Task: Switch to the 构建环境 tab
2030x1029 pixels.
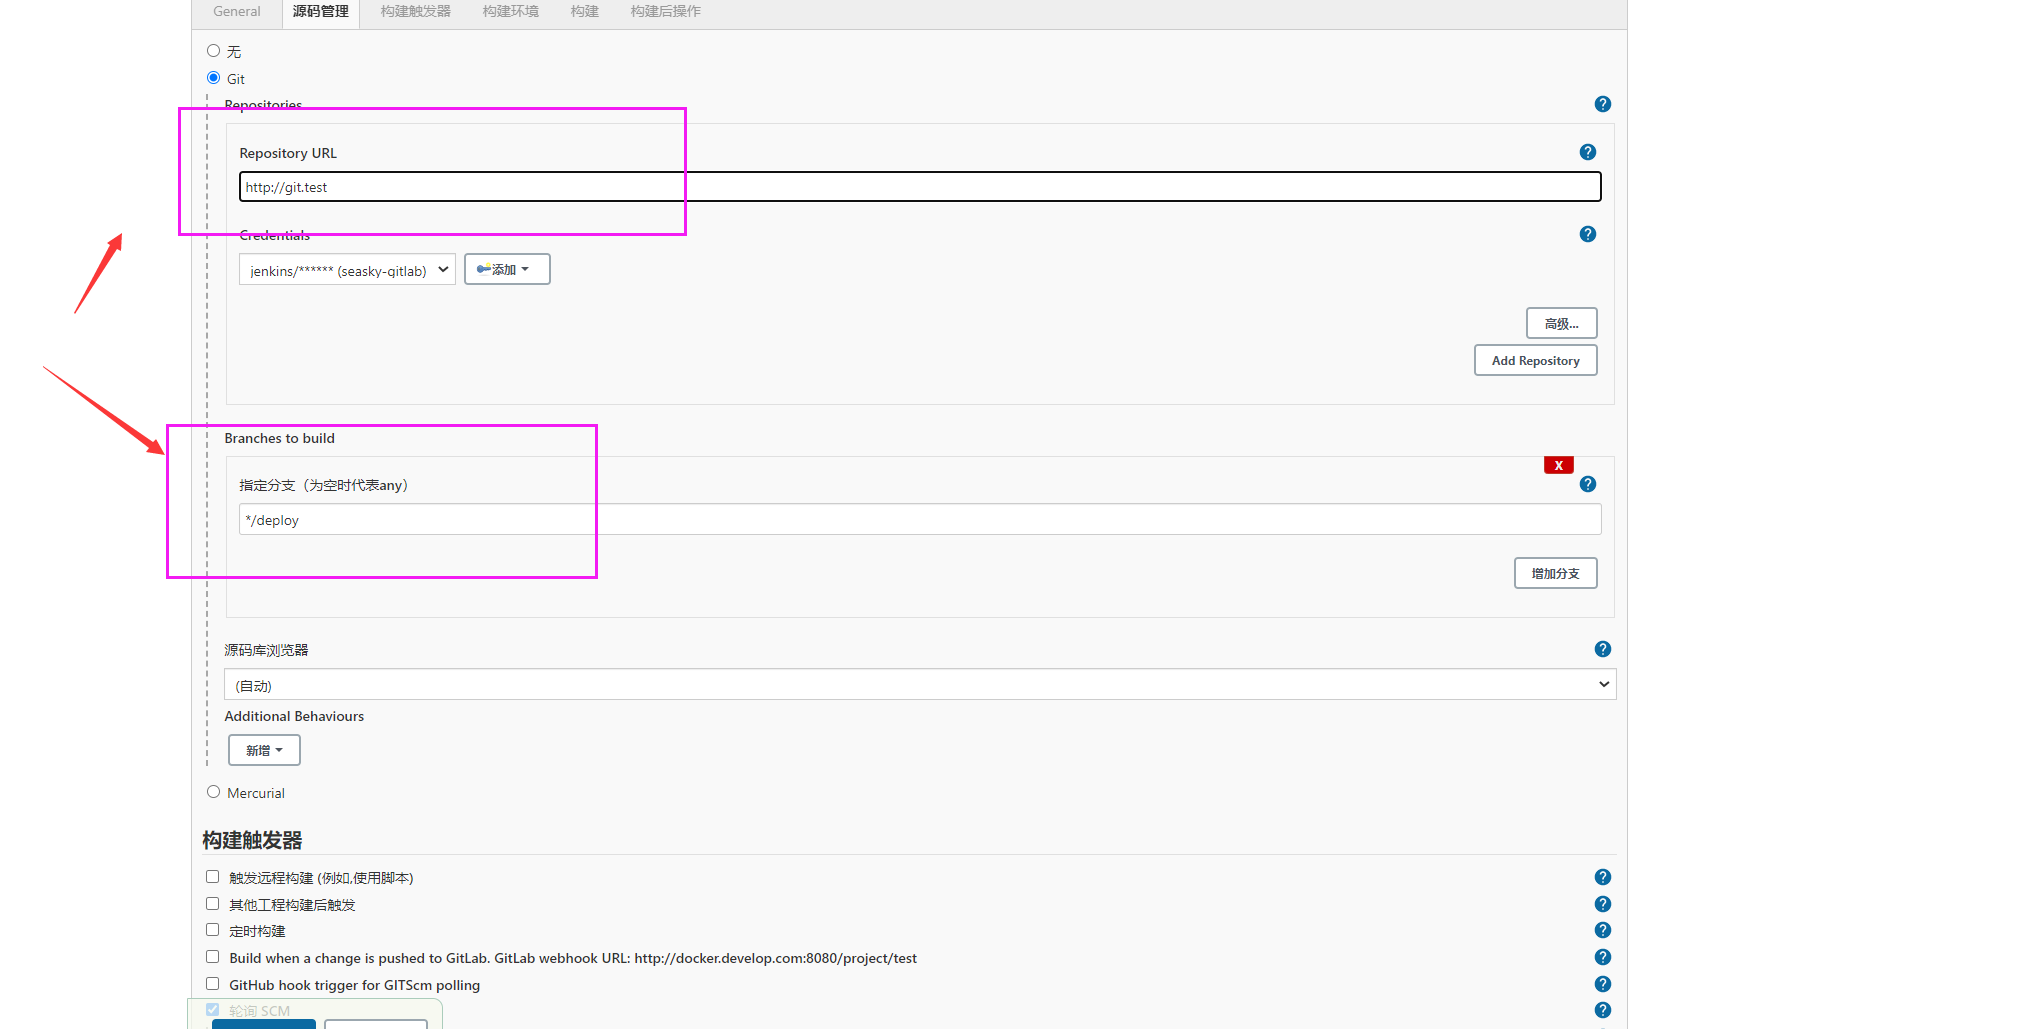Action: click(x=511, y=12)
